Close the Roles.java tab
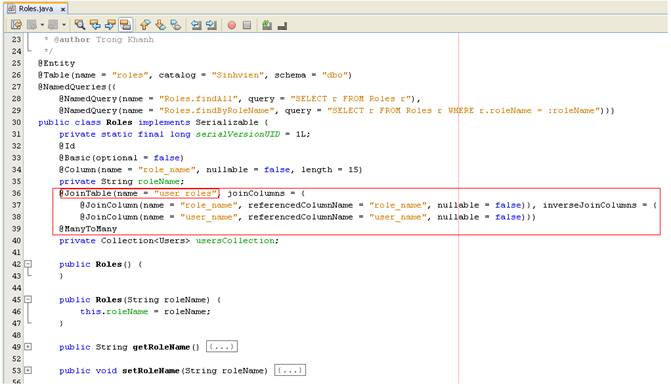 [x=63, y=9]
